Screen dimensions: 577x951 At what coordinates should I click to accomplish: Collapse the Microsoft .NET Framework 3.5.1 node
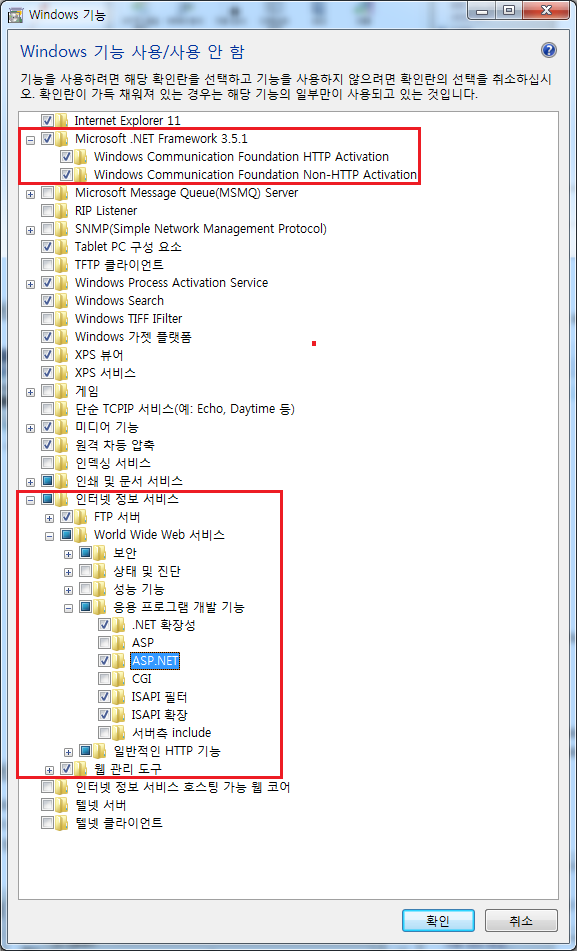[x=30, y=139]
